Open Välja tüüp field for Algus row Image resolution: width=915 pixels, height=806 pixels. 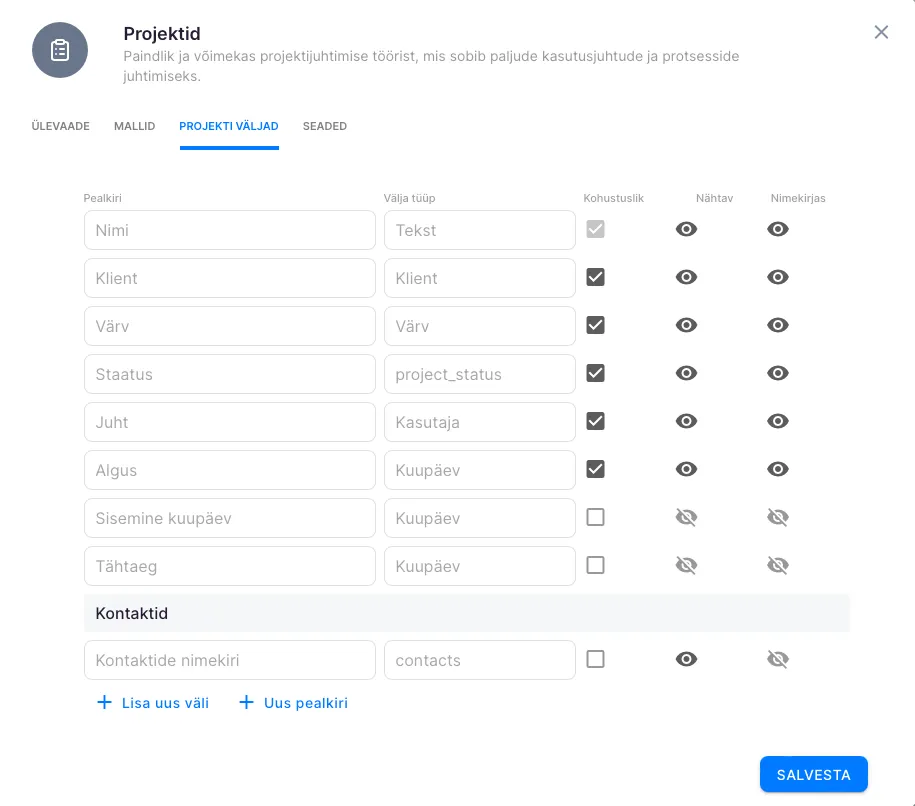pyautogui.click(x=479, y=470)
